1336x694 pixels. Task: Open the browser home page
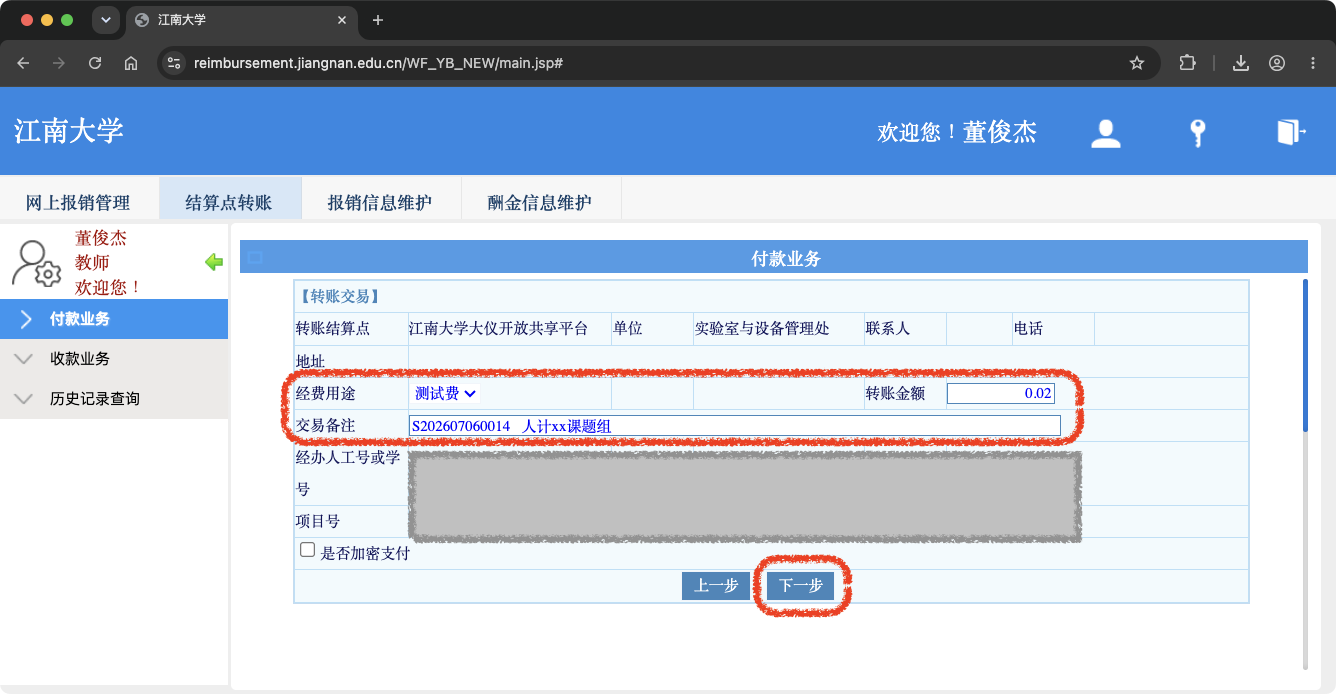(131, 63)
